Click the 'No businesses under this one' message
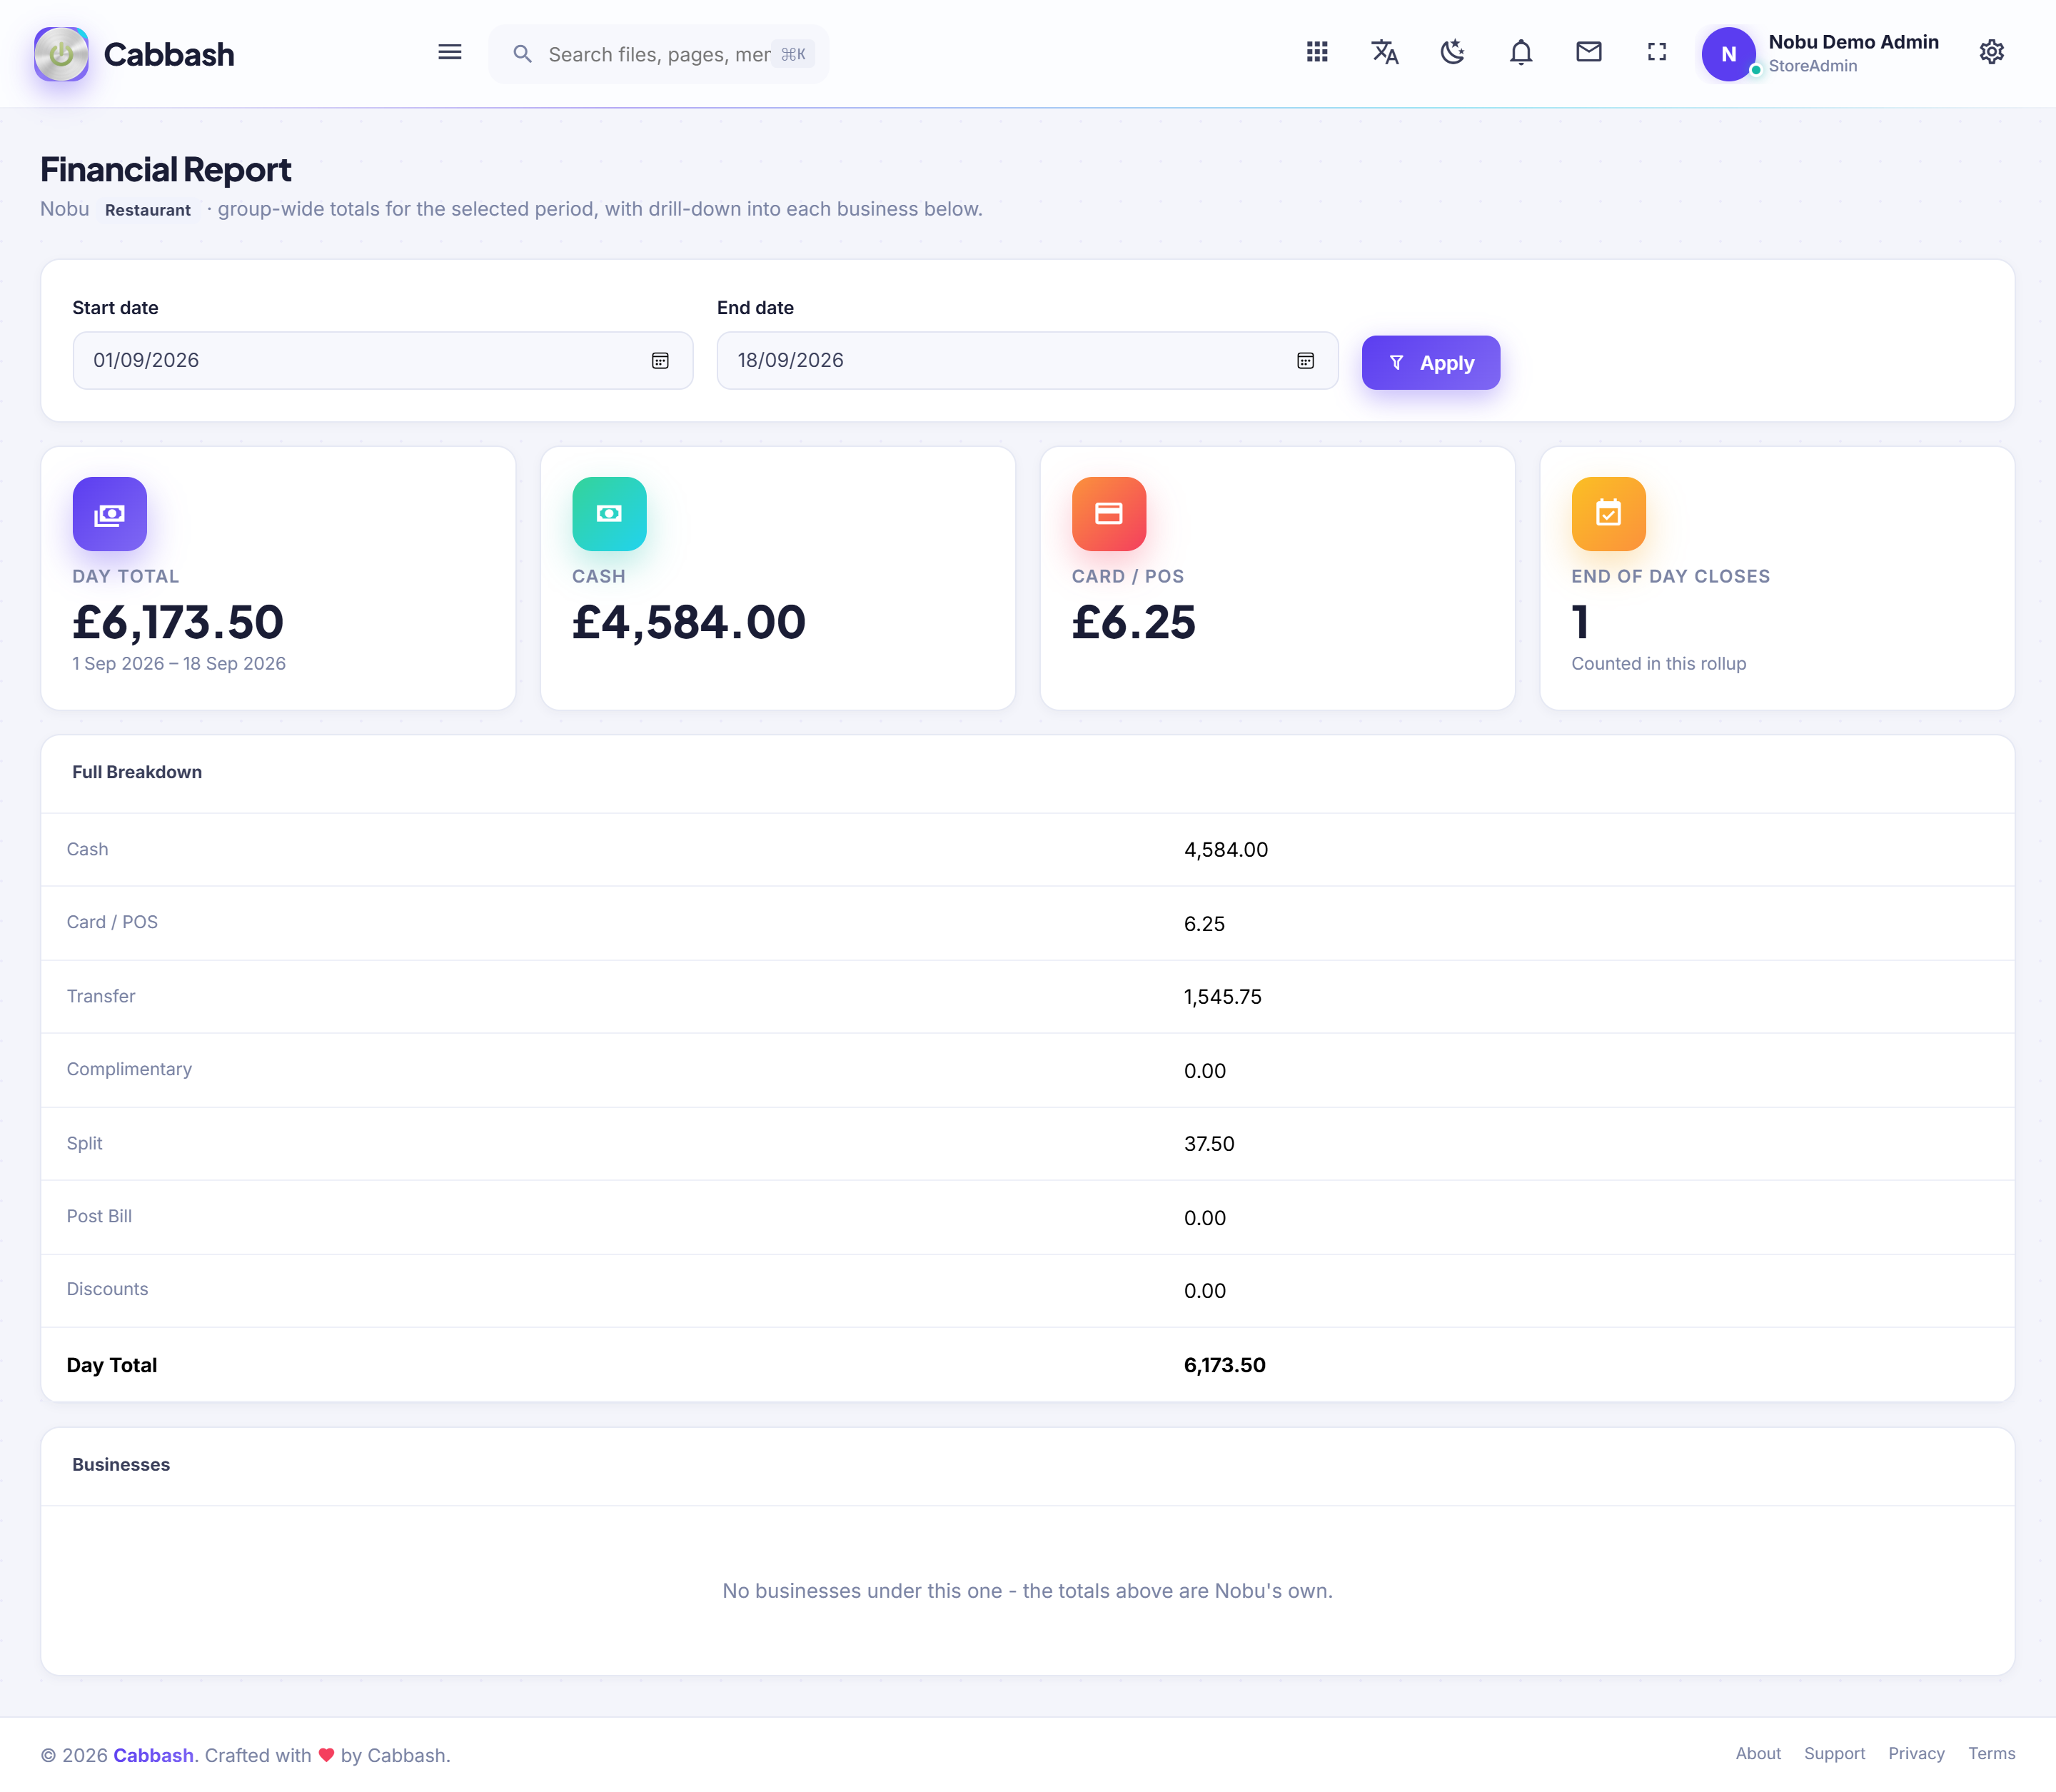The height and width of the screenshot is (1792, 2056). [x=1027, y=1591]
